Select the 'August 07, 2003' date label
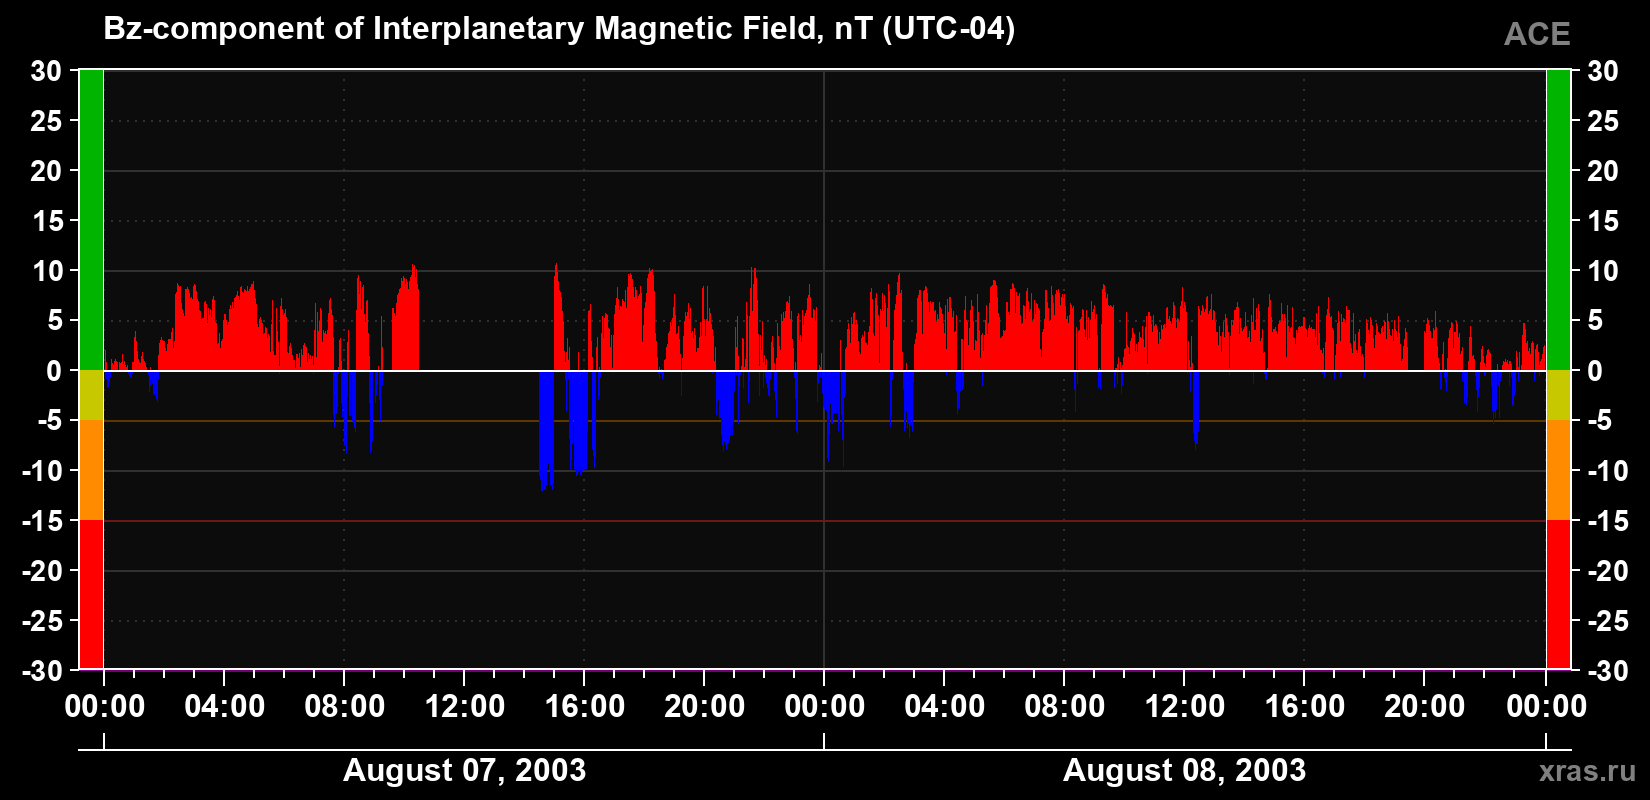Viewport: 1650px width, 800px height. coord(464,770)
